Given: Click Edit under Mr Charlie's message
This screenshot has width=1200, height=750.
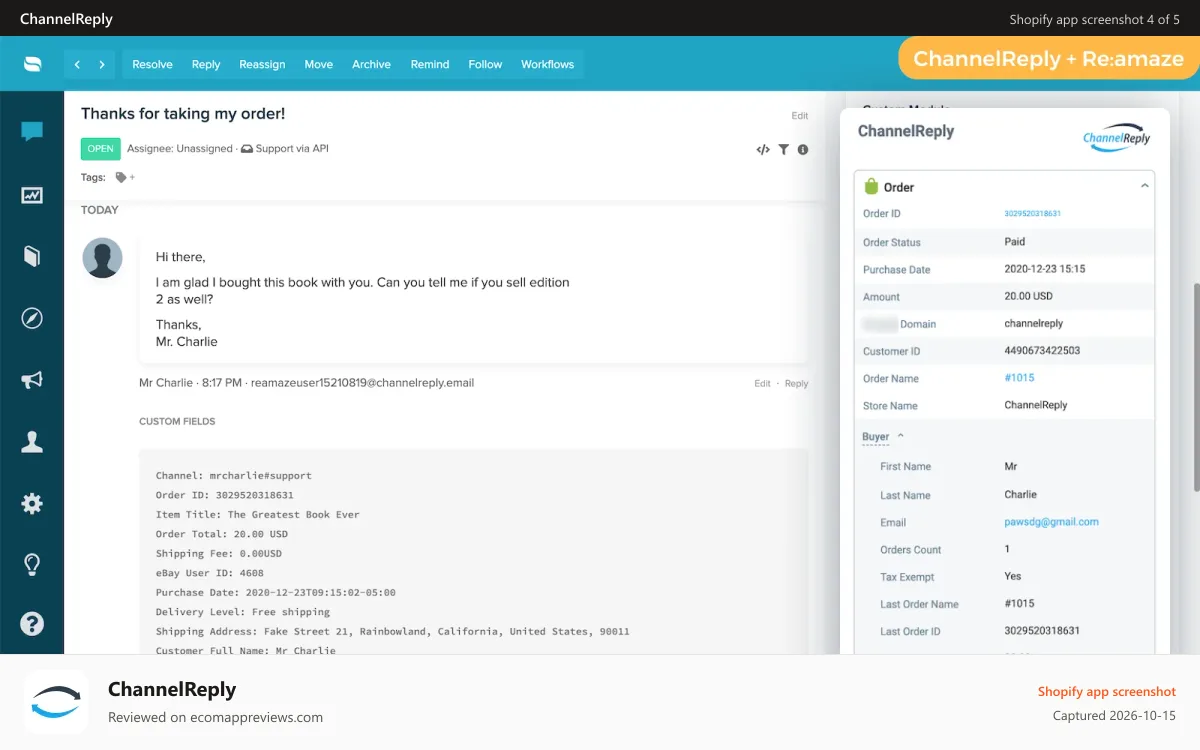Looking at the screenshot, I should coord(763,384).
